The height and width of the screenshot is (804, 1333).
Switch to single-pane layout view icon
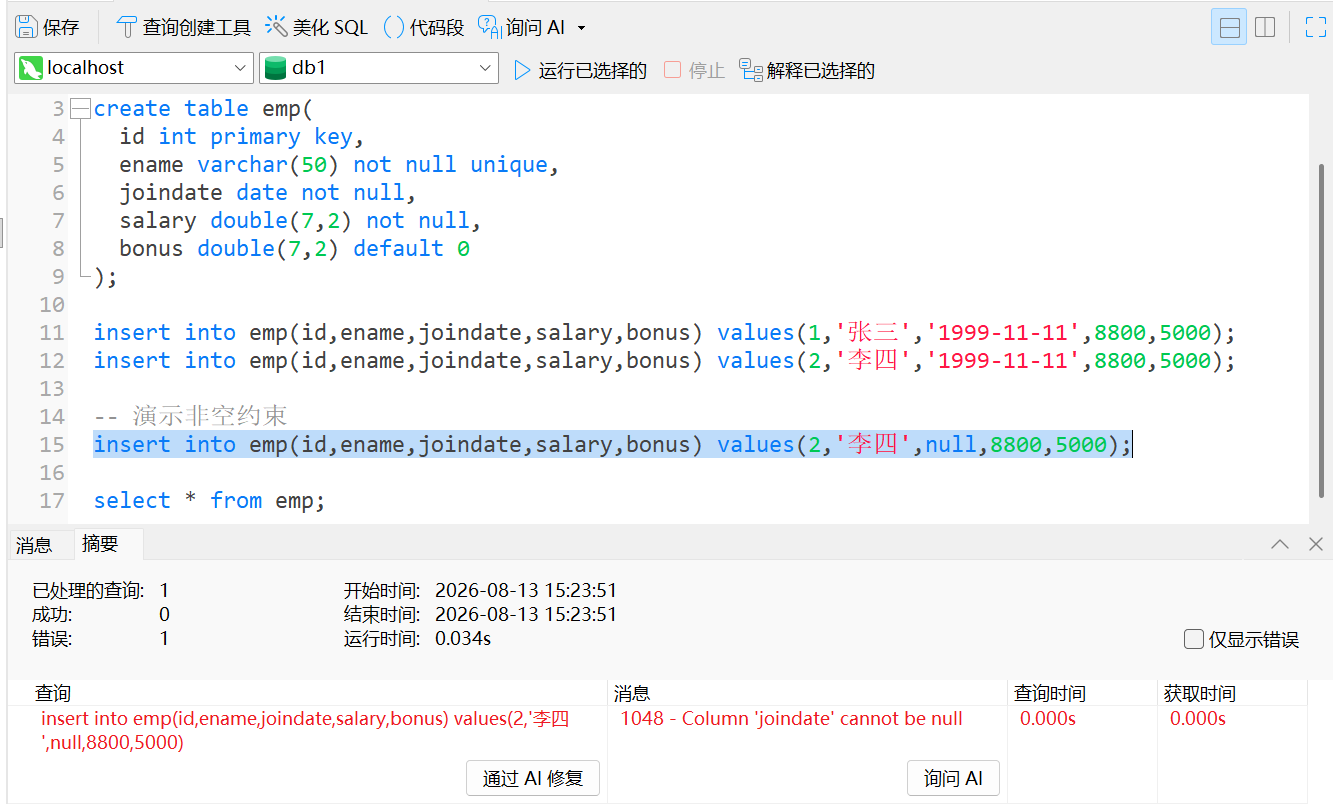[1229, 27]
